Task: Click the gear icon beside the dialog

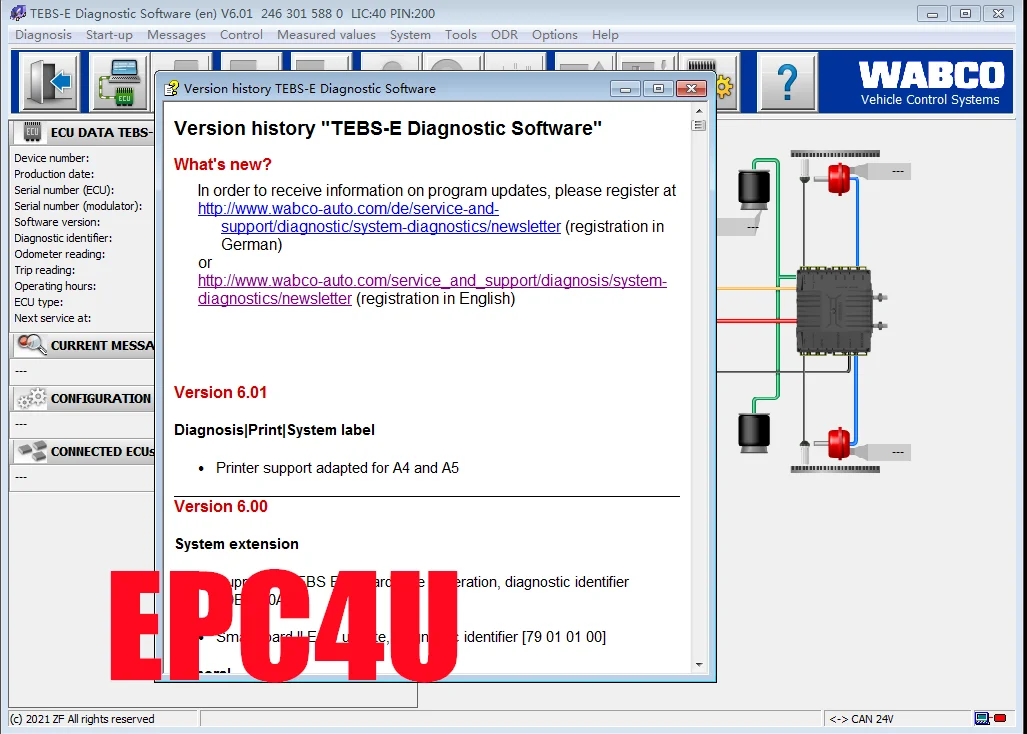Action: pos(724,87)
